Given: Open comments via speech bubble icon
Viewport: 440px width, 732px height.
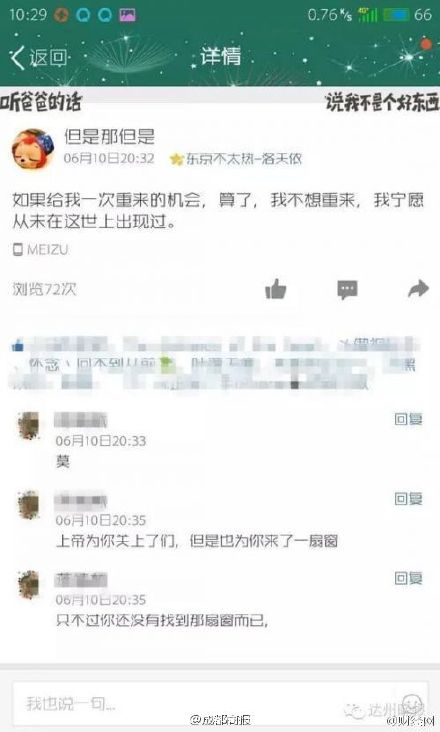Looking at the screenshot, I should tap(347, 289).
